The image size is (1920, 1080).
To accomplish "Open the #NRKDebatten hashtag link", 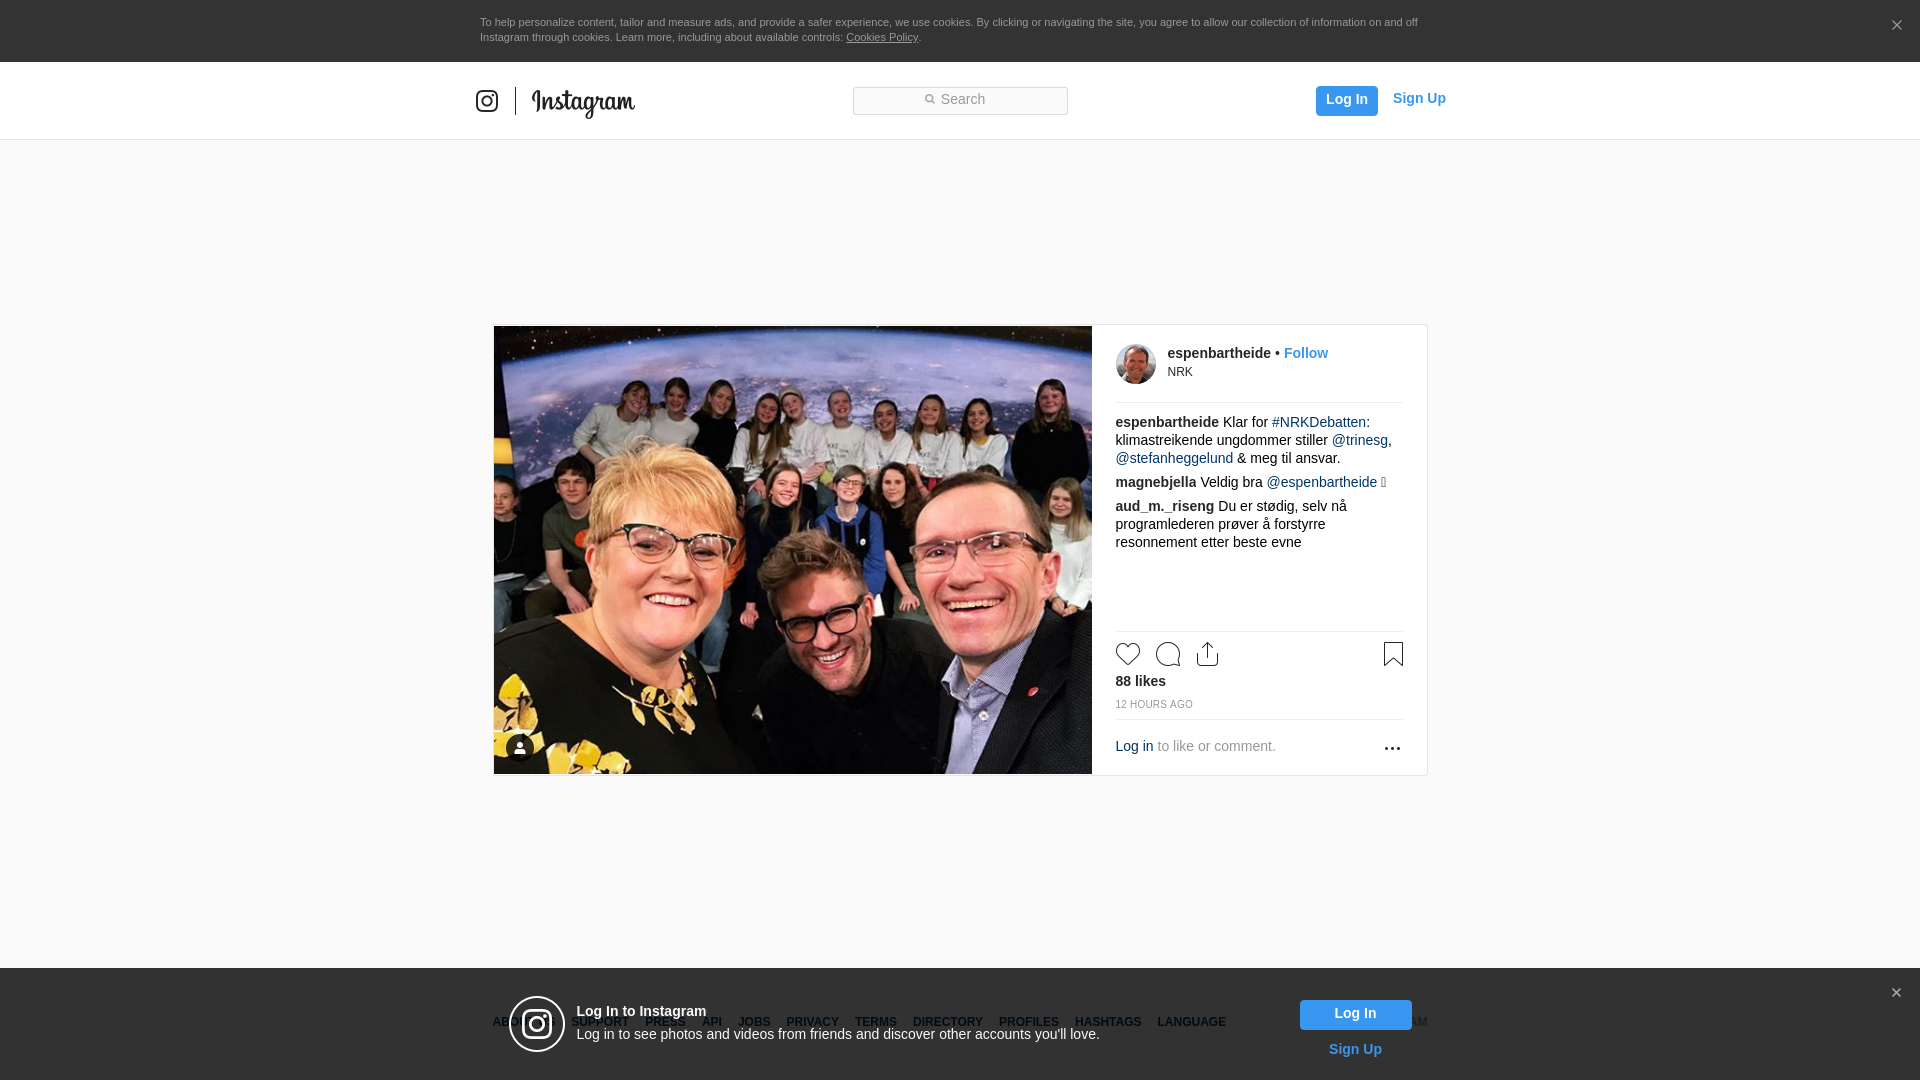I will [1318, 422].
